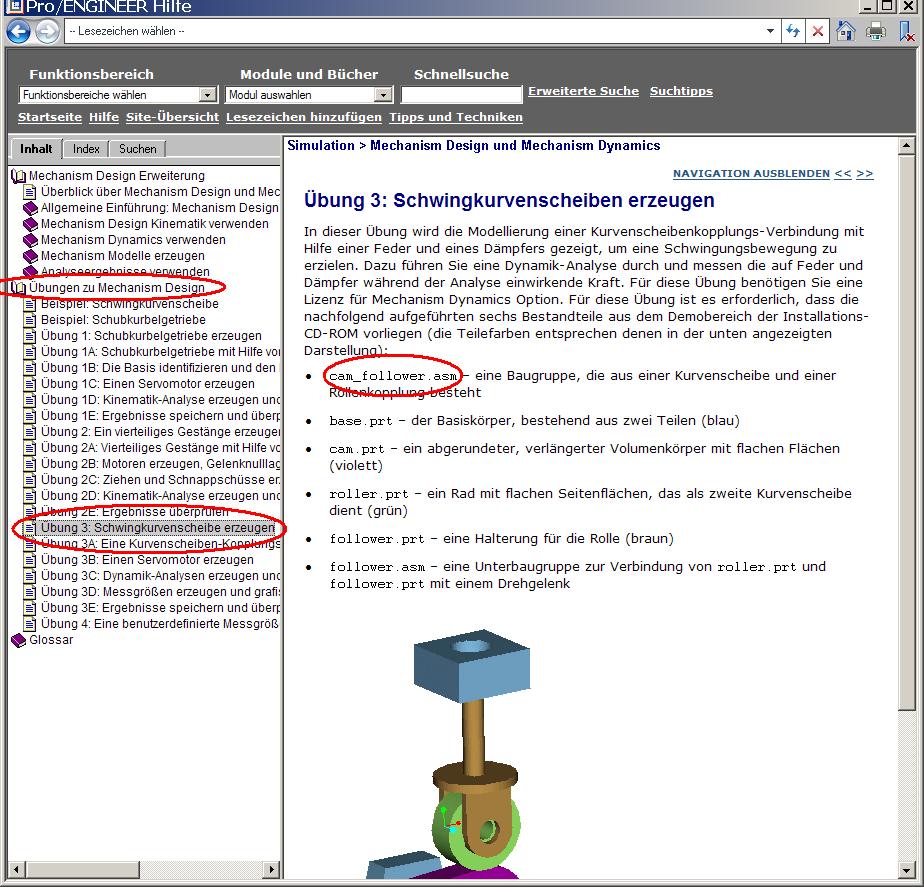Viewport: 924px width, 887px height.
Task: Click the content pane scroll up arrow
Action: (907, 146)
